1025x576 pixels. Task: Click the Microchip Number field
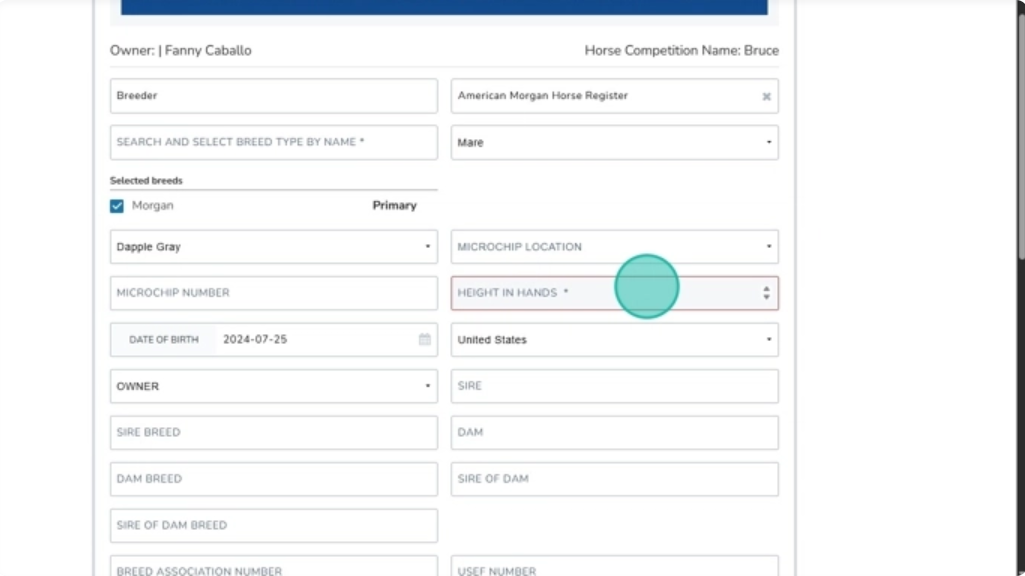point(273,293)
